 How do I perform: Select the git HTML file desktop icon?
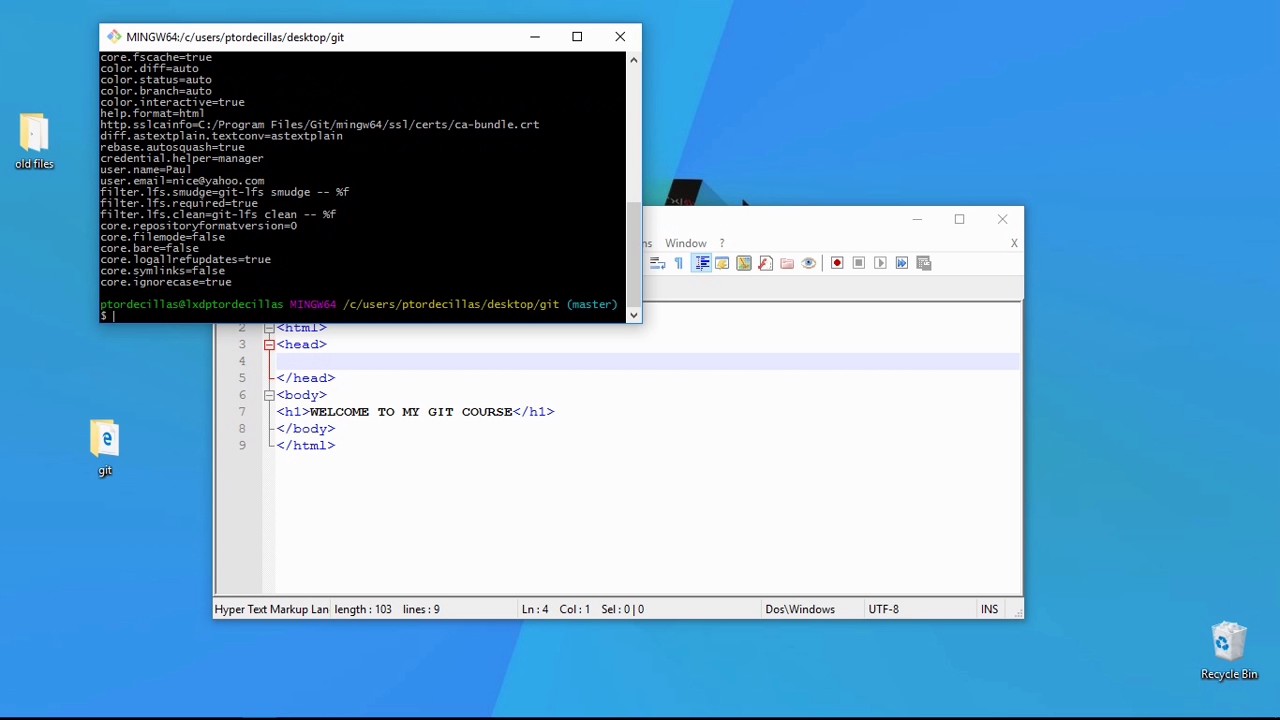pos(105,448)
